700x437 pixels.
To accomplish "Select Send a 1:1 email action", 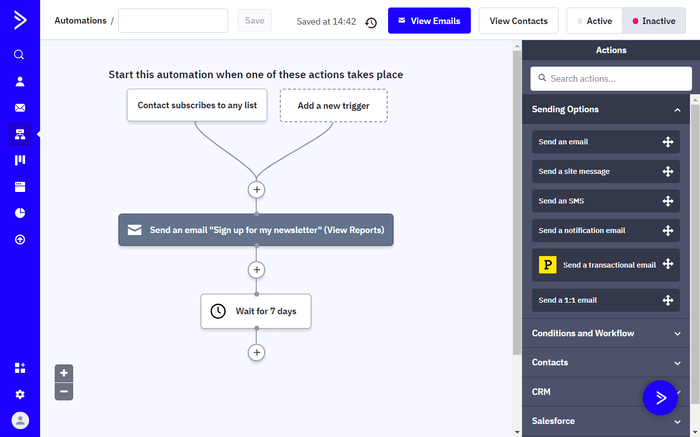I will tap(605, 300).
